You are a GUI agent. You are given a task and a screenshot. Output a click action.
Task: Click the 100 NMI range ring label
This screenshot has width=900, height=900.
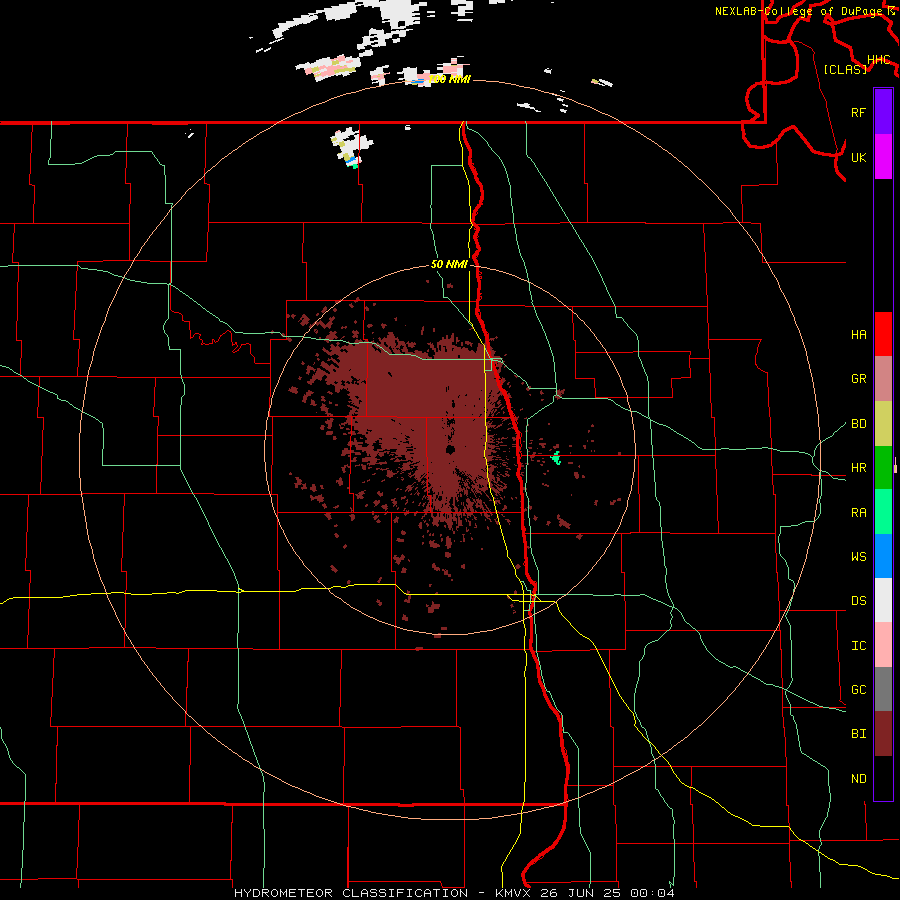click(450, 79)
